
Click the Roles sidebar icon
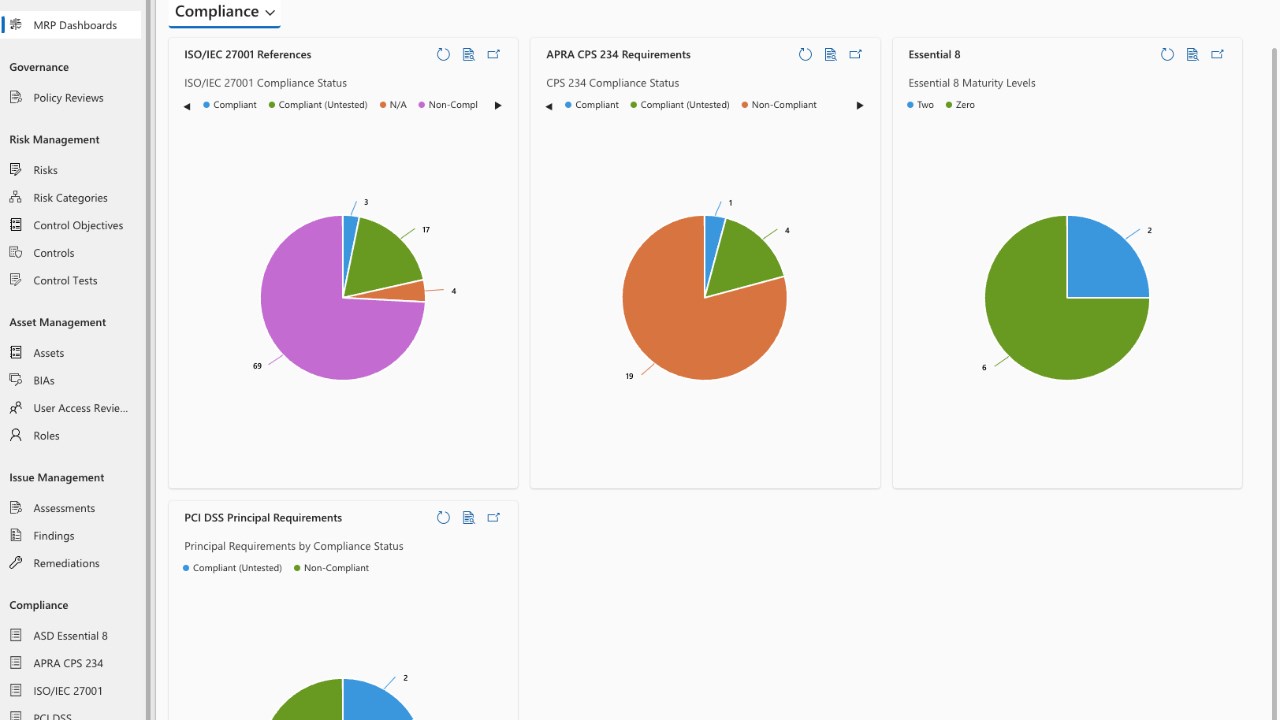coord(16,436)
